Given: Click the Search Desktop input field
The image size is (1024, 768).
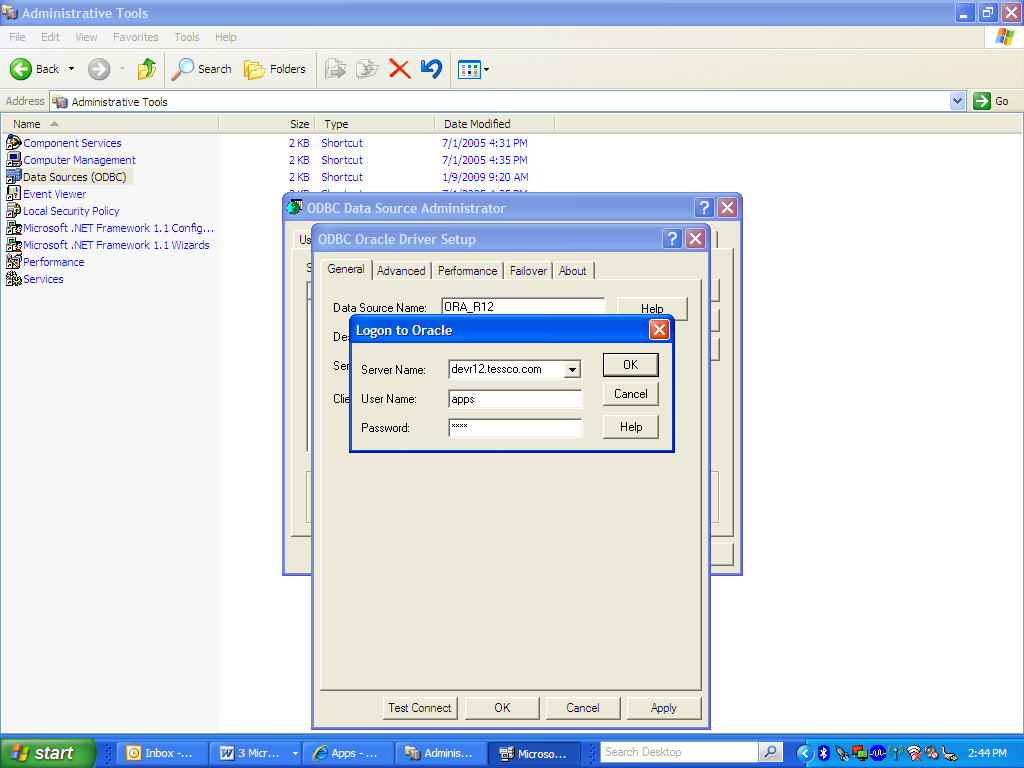Looking at the screenshot, I should [x=679, y=752].
